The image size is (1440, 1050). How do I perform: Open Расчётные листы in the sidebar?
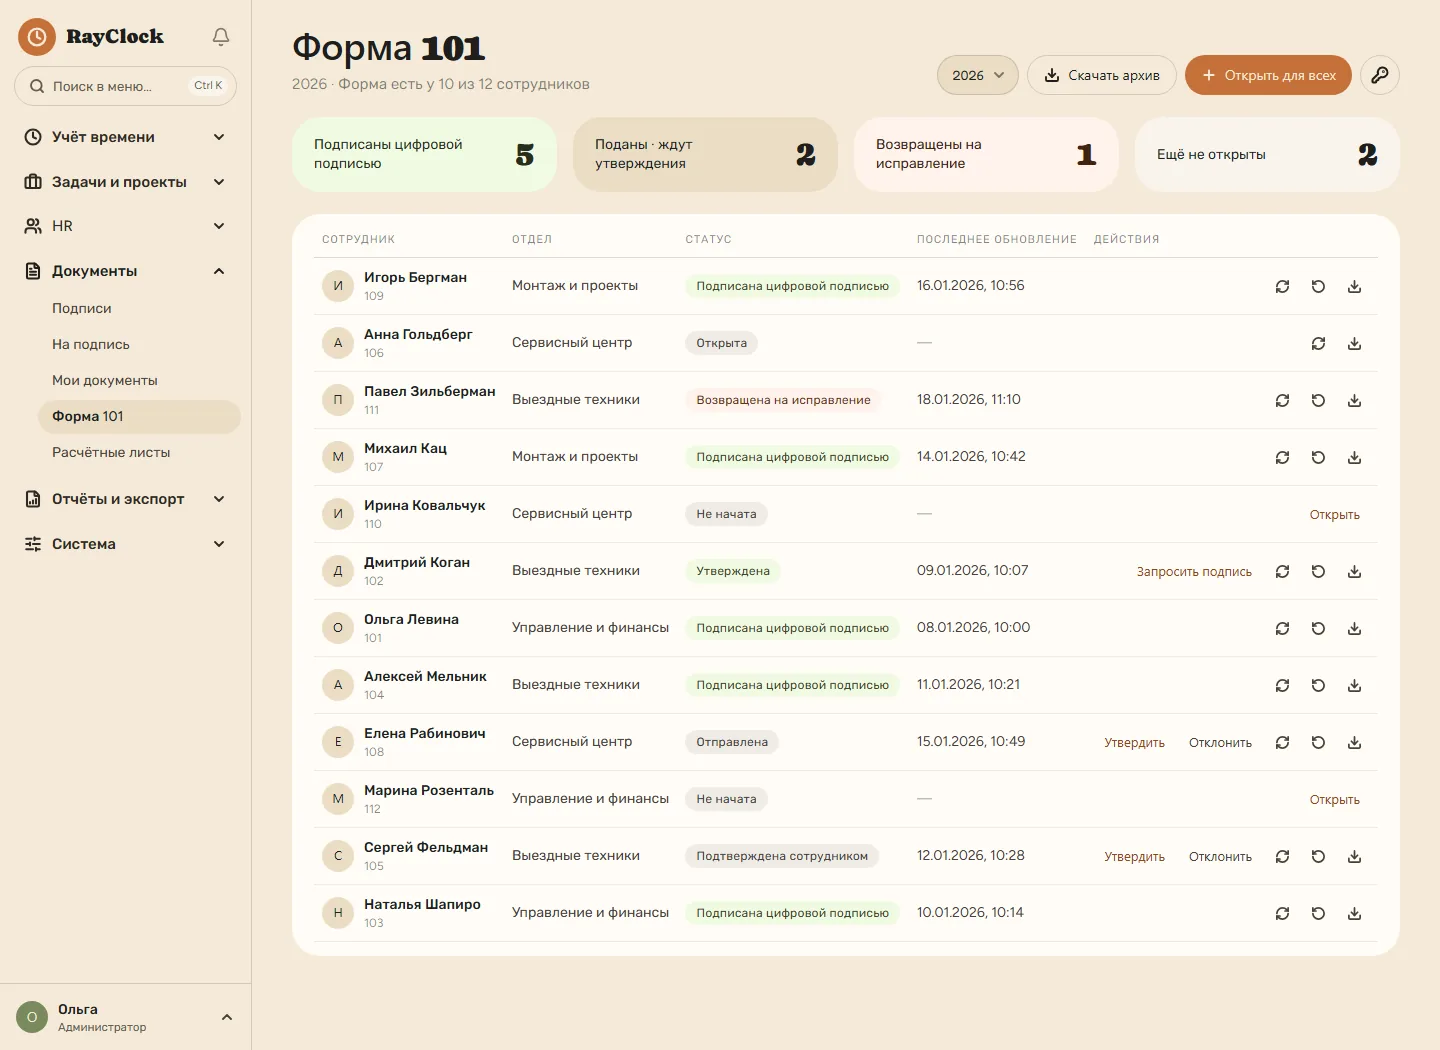point(139,453)
